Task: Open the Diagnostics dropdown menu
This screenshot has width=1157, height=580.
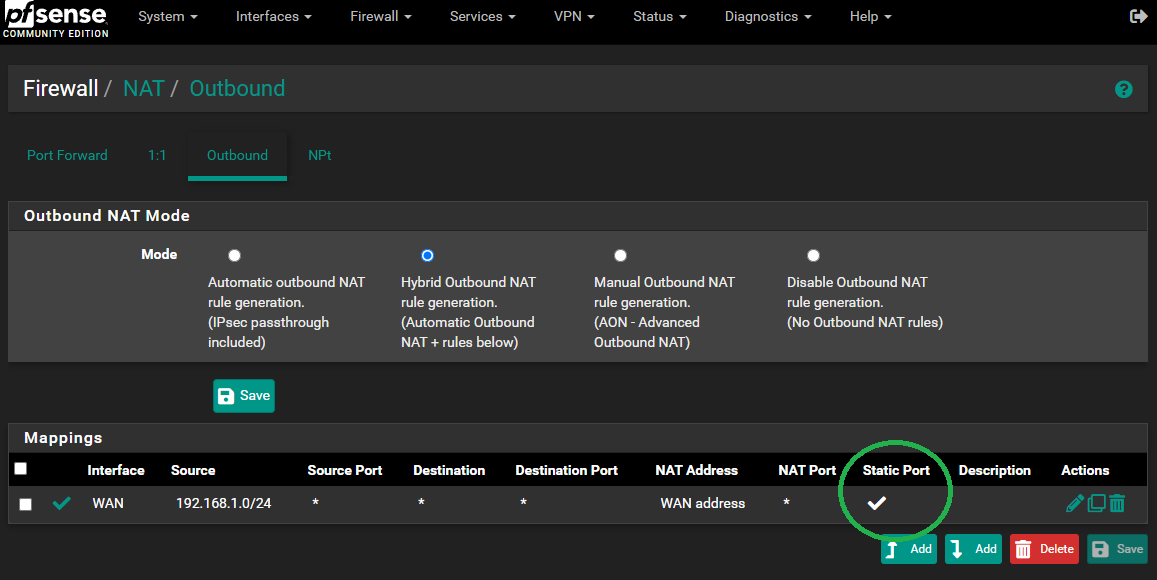Action: click(767, 16)
